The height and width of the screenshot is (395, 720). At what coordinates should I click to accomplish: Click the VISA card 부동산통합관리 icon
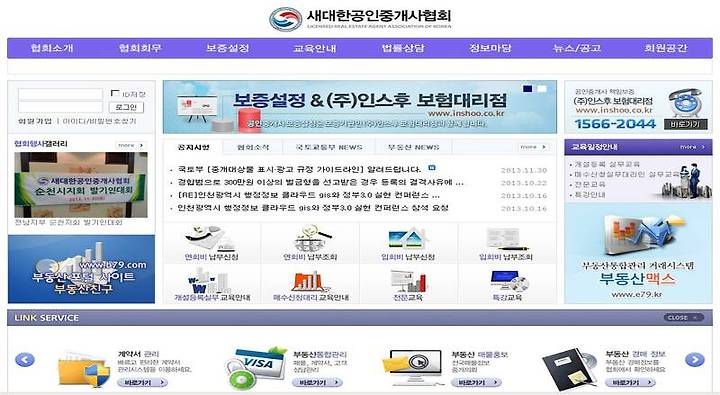click(x=255, y=367)
